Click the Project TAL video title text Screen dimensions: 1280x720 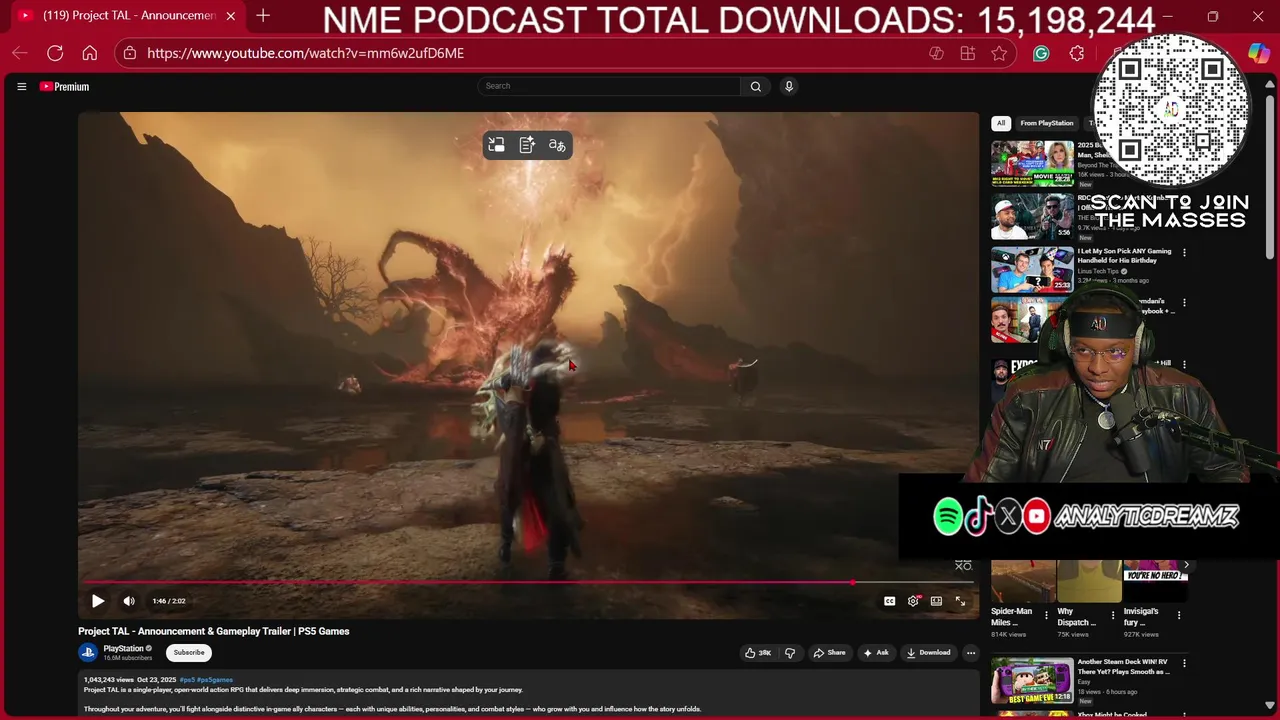click(x=214, y=631)
